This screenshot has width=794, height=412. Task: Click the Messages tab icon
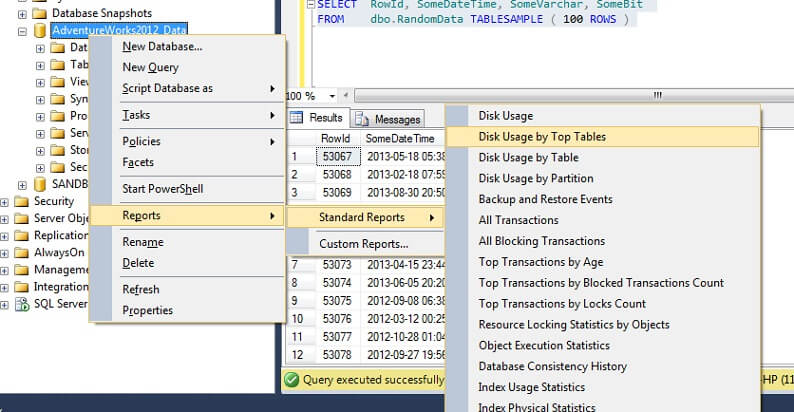tap(362, 119)
